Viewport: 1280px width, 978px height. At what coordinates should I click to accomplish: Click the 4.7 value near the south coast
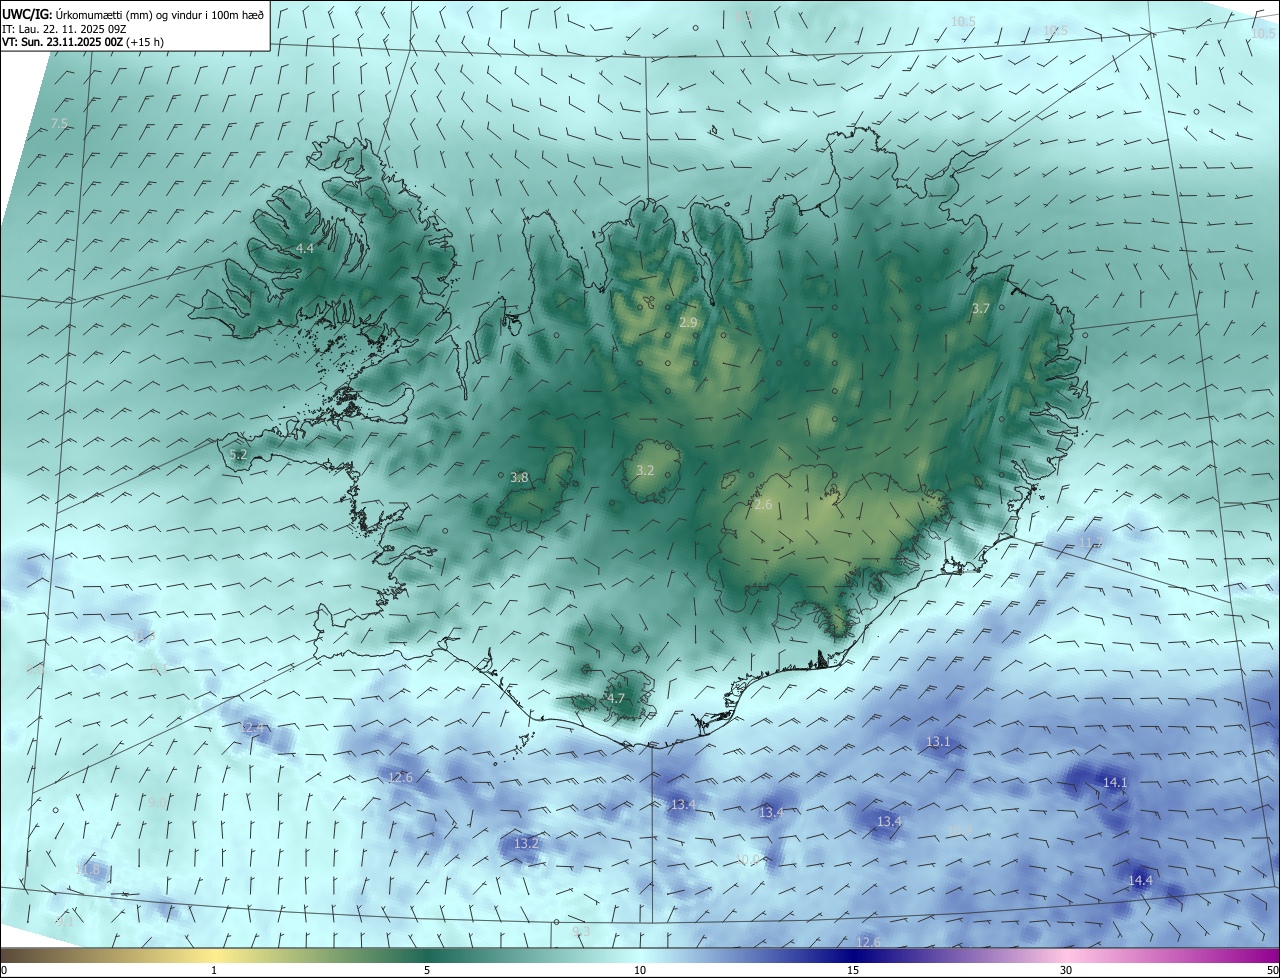click(x=616, y=699)
